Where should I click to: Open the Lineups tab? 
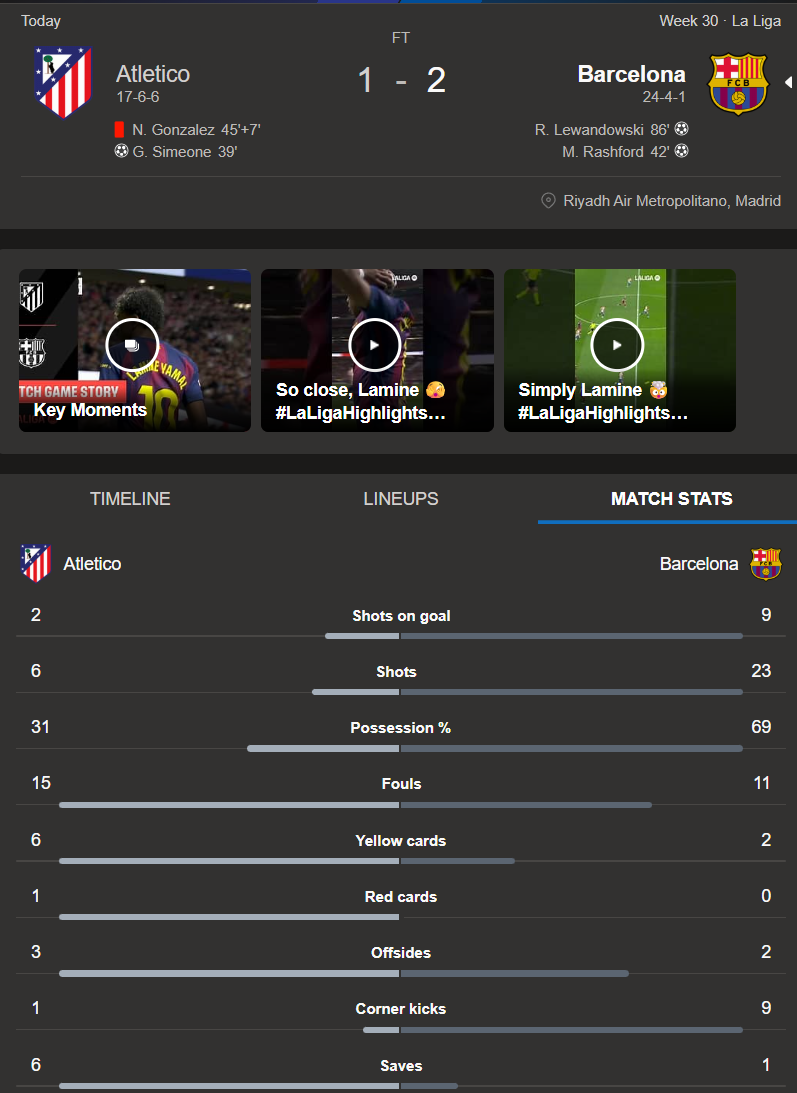click(400, 499)
